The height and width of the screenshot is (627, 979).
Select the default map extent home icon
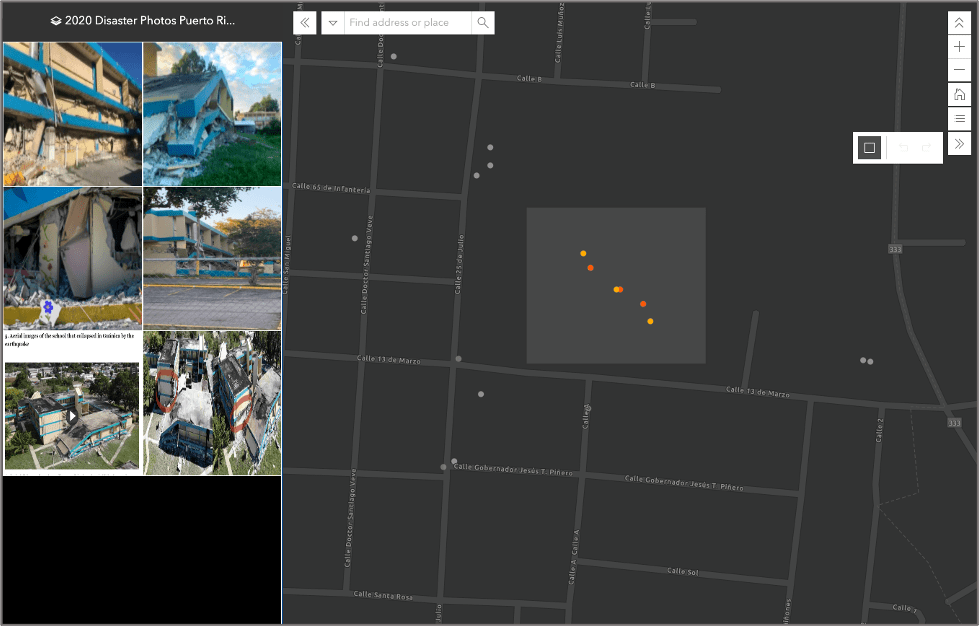point(959,94)
